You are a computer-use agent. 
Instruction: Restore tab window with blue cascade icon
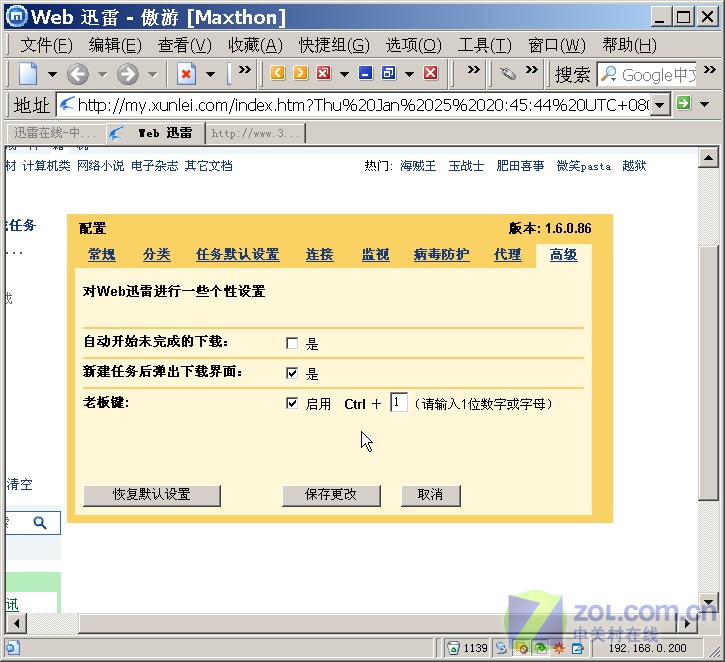tap(389, 73)
